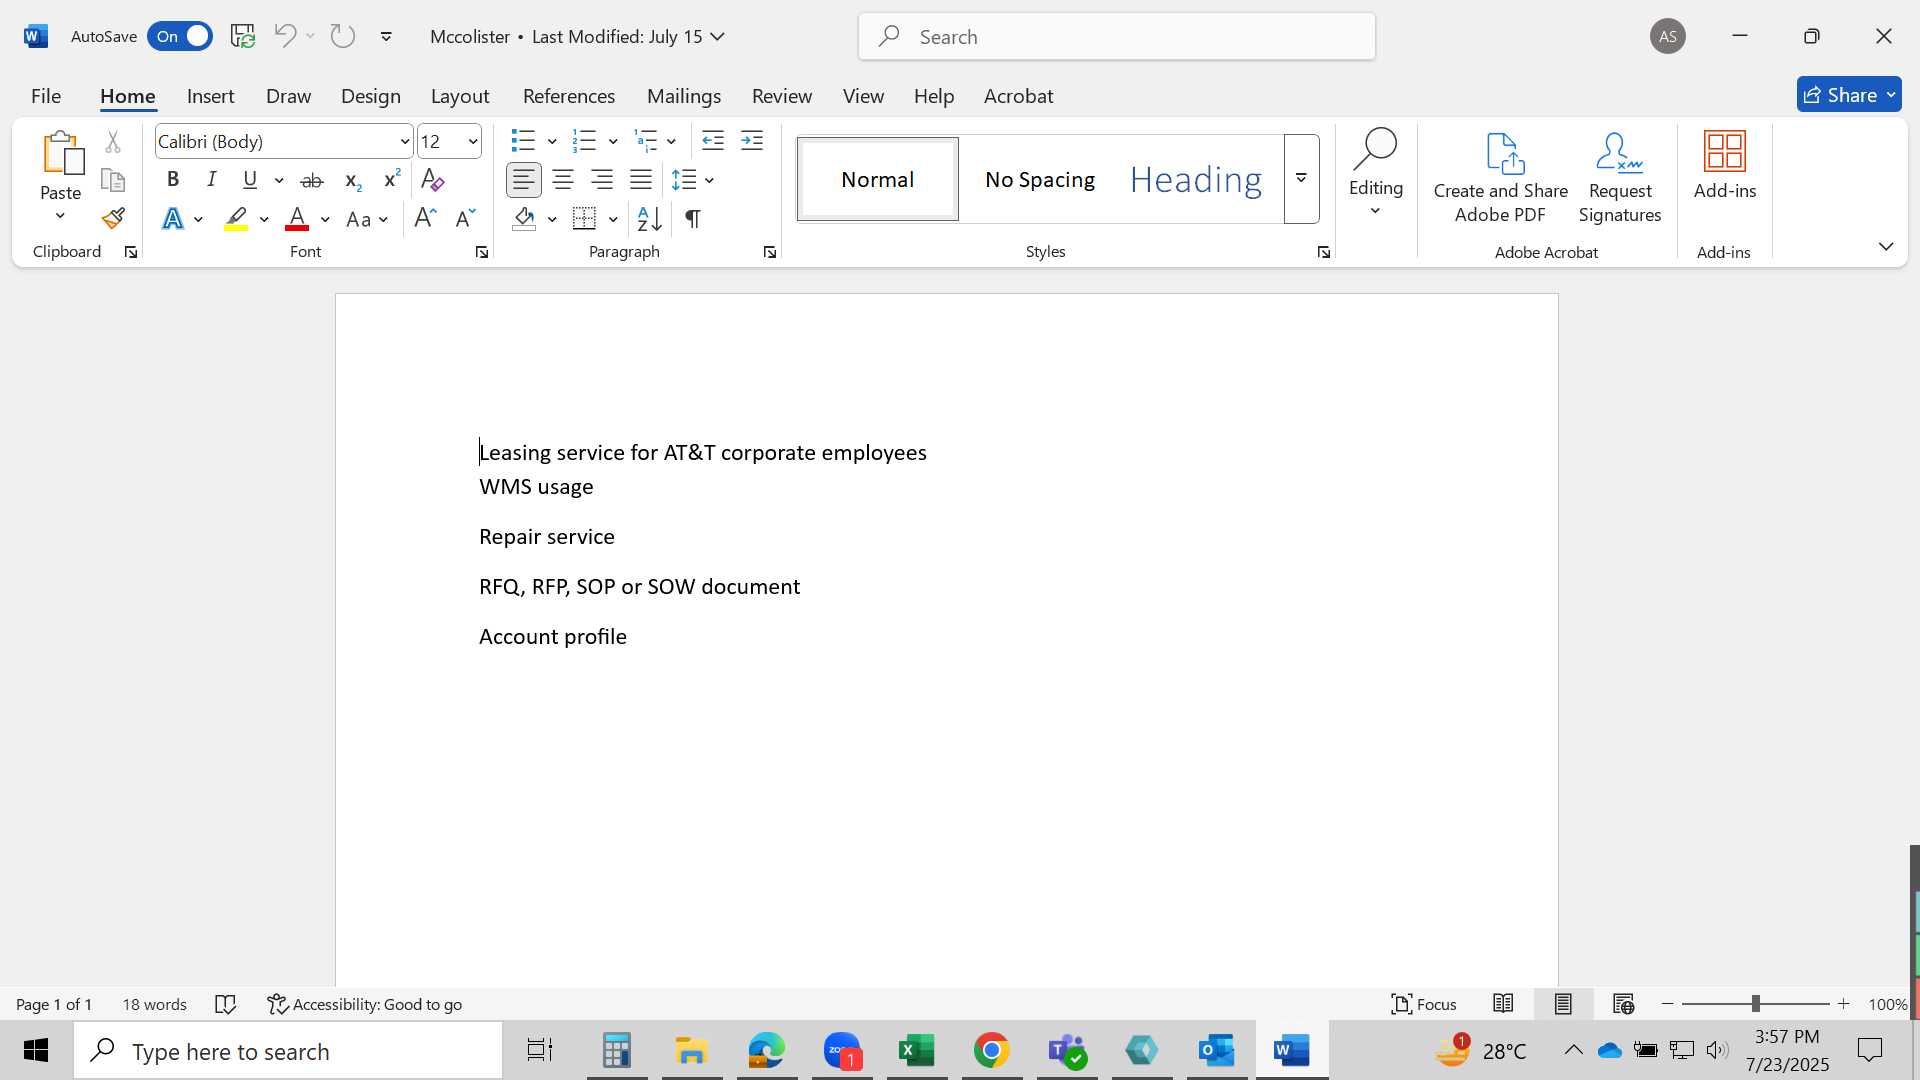Click the Focus mode button
This screenshot has width=1920, height=1080.
[1424, 1004]
